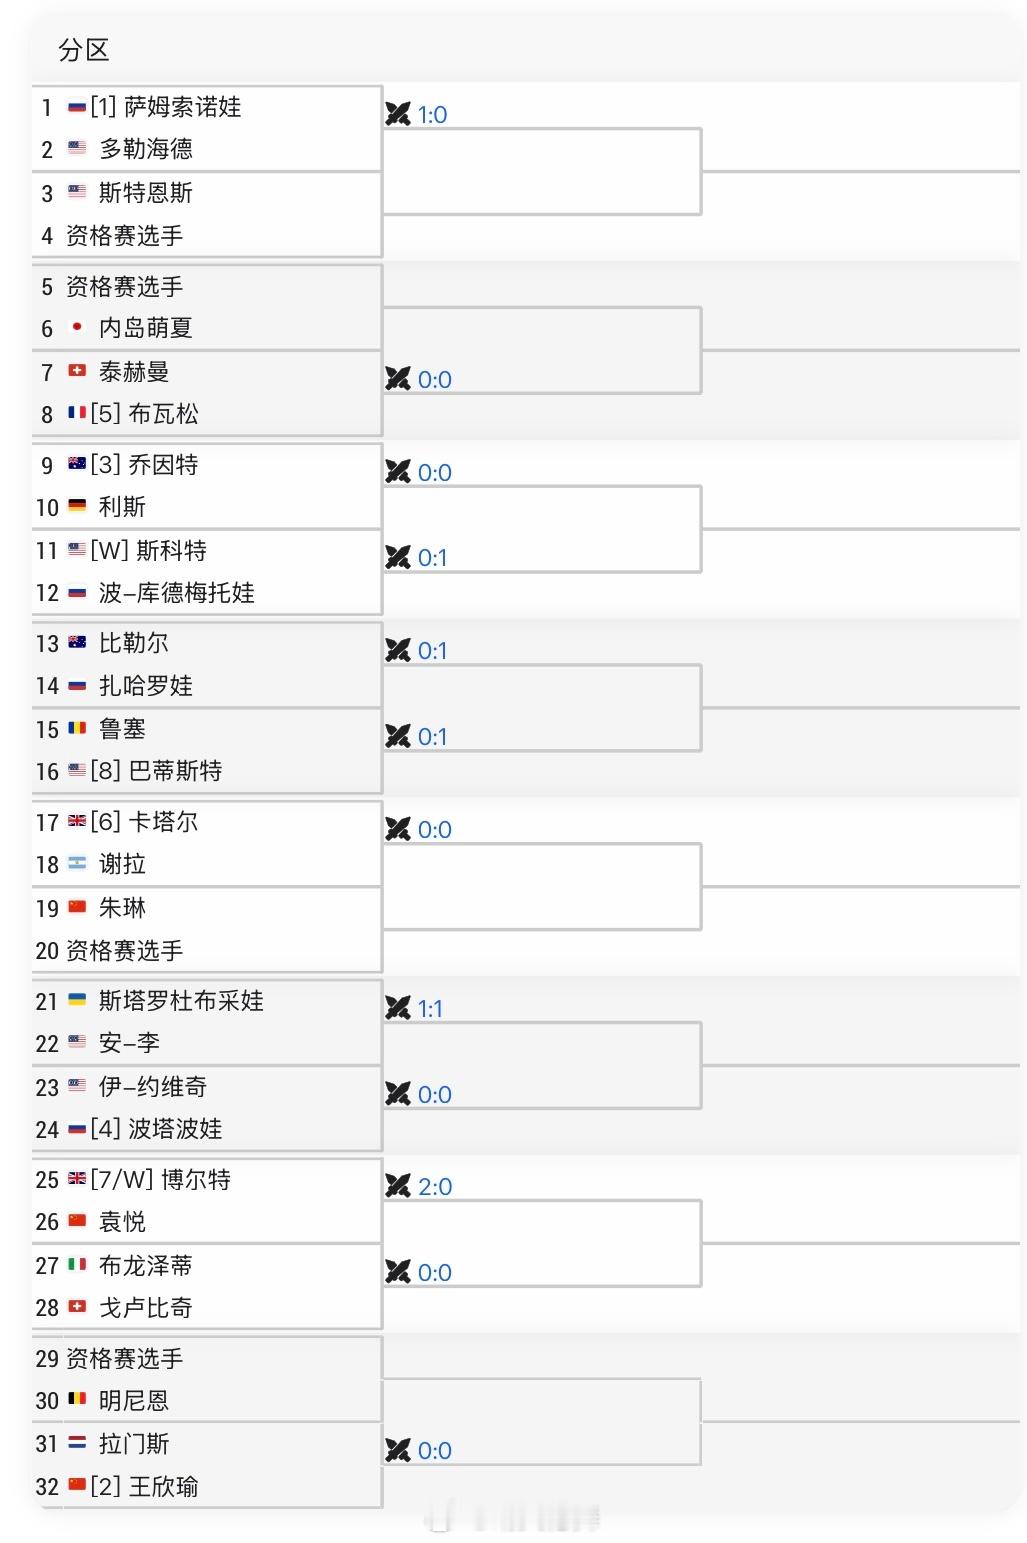Open the 0:1 record for 鲁塞 match

point(432,737)
